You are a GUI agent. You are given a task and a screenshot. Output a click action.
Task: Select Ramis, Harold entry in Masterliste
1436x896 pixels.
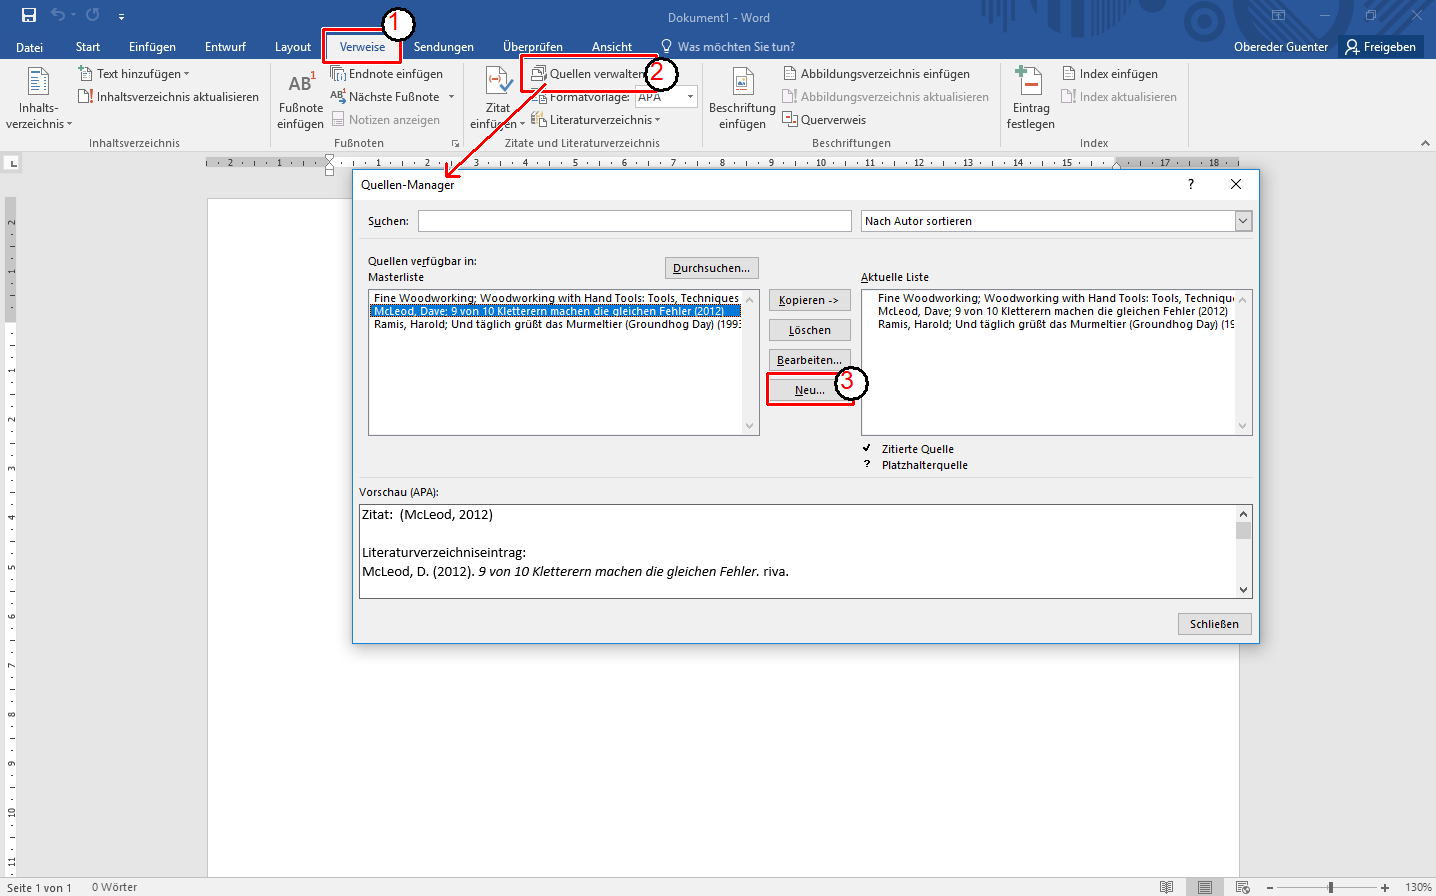(x=556, y=324)
